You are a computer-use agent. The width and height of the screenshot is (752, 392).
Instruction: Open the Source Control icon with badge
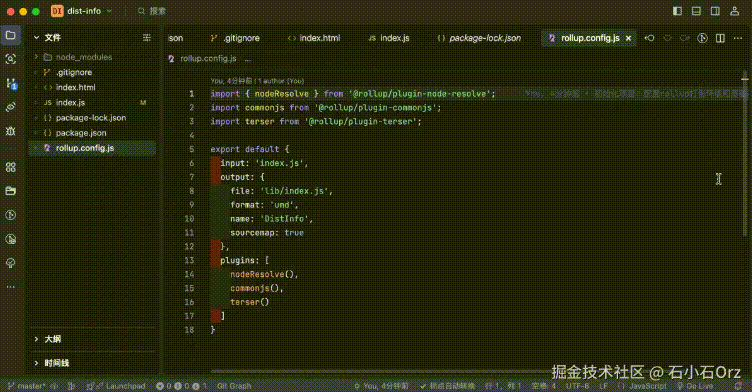click(11, 83)
